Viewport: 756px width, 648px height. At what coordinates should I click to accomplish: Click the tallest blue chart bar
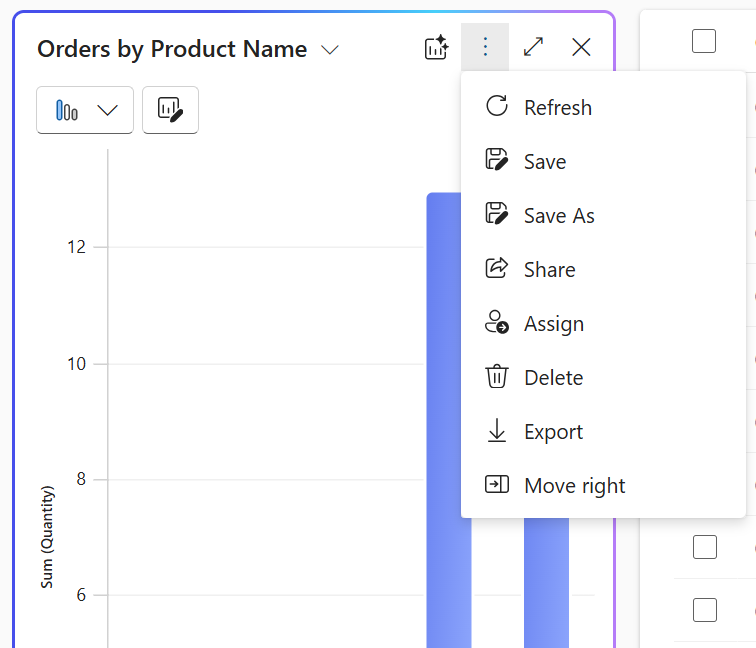(448, 420)
